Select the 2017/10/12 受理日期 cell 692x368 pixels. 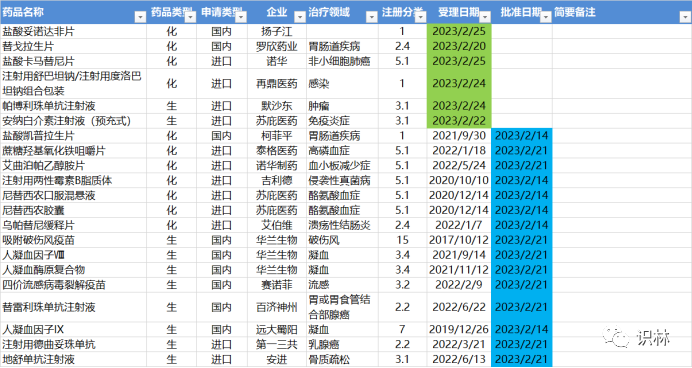tap(459, 240)
